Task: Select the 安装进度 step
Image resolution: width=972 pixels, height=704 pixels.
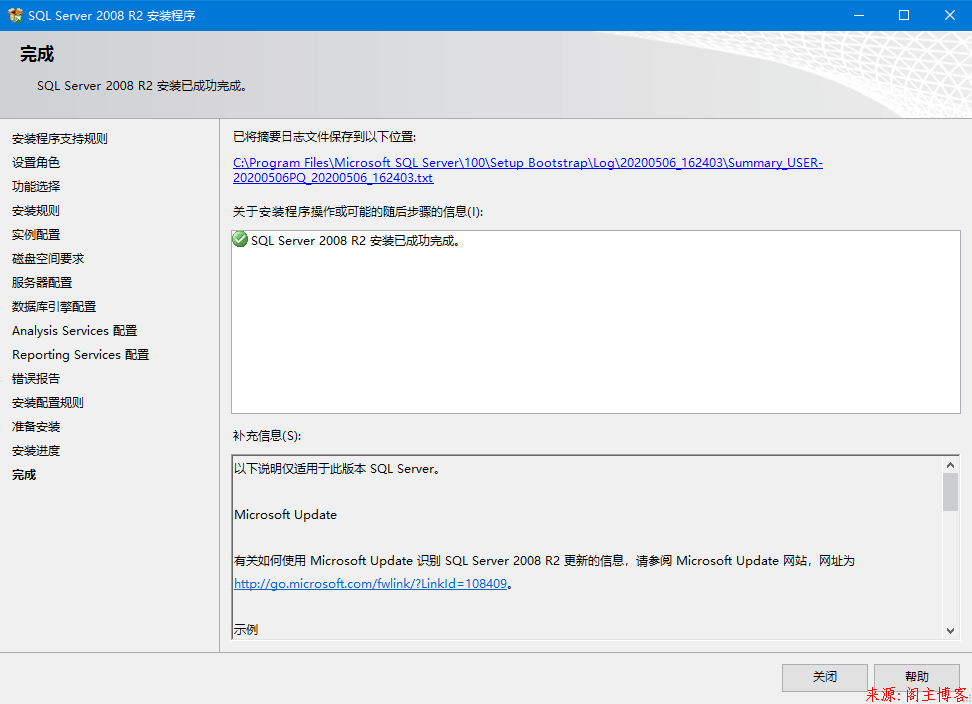Action: point(35,451)
